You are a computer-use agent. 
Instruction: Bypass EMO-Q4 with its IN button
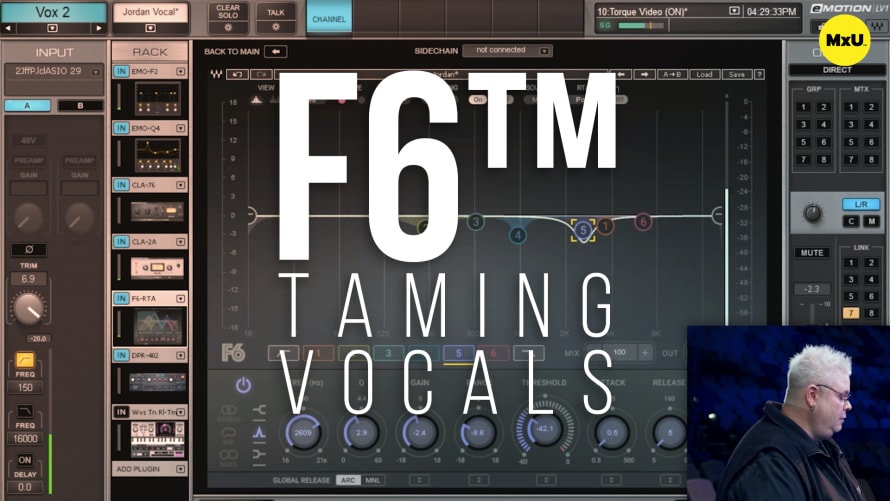point(121,128)
